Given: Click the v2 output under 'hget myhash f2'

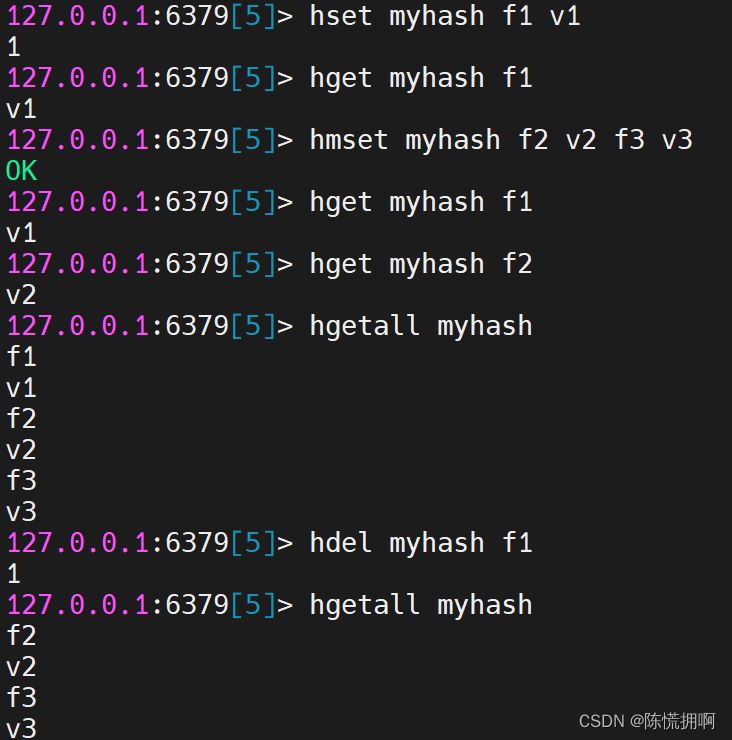Looking at the screenshot, I should coord(21,295).
